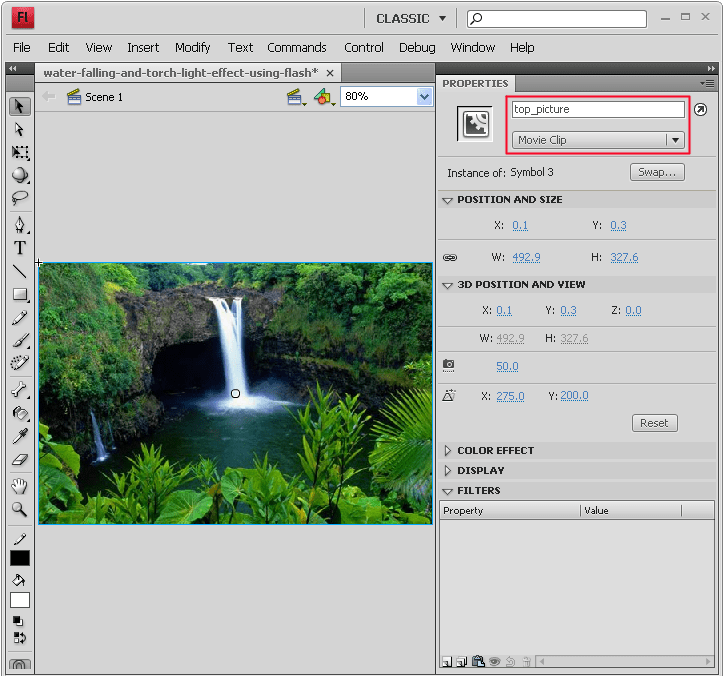Select the Line tool
The width and height of the screenshot is (723, 676).
pos(20,271)
